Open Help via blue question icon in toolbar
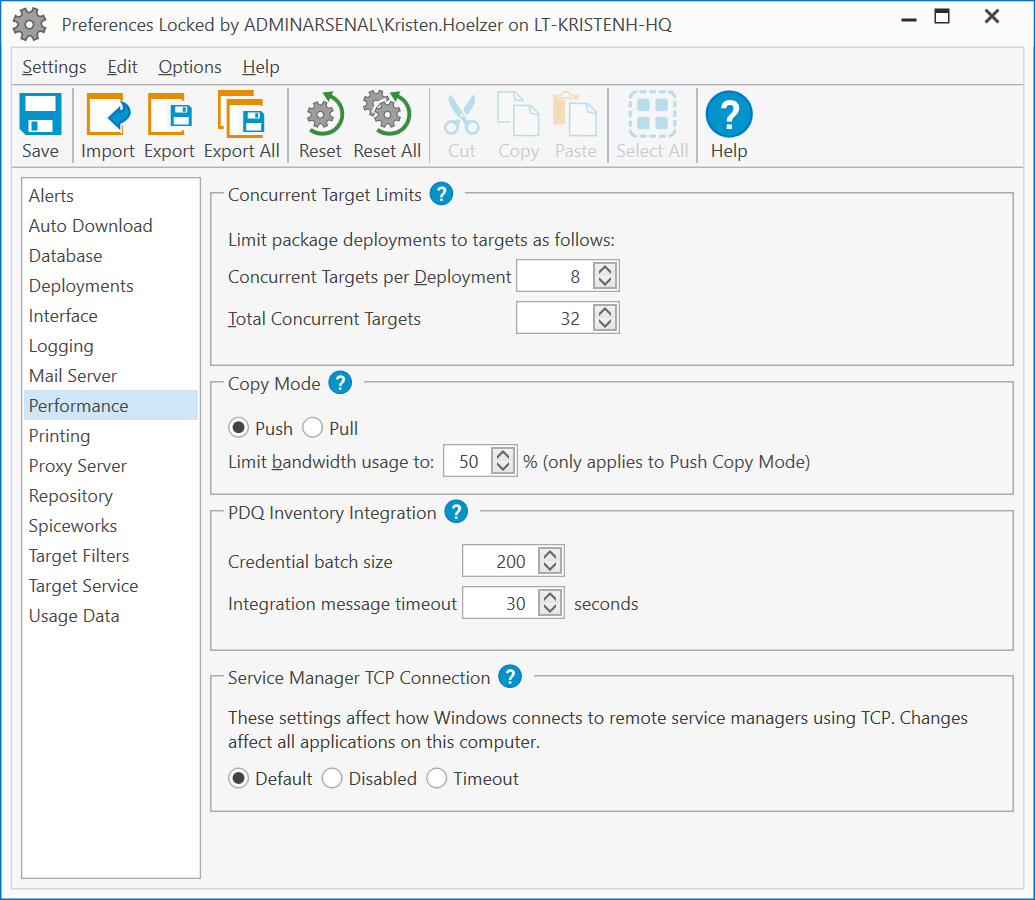 [729, 116]
